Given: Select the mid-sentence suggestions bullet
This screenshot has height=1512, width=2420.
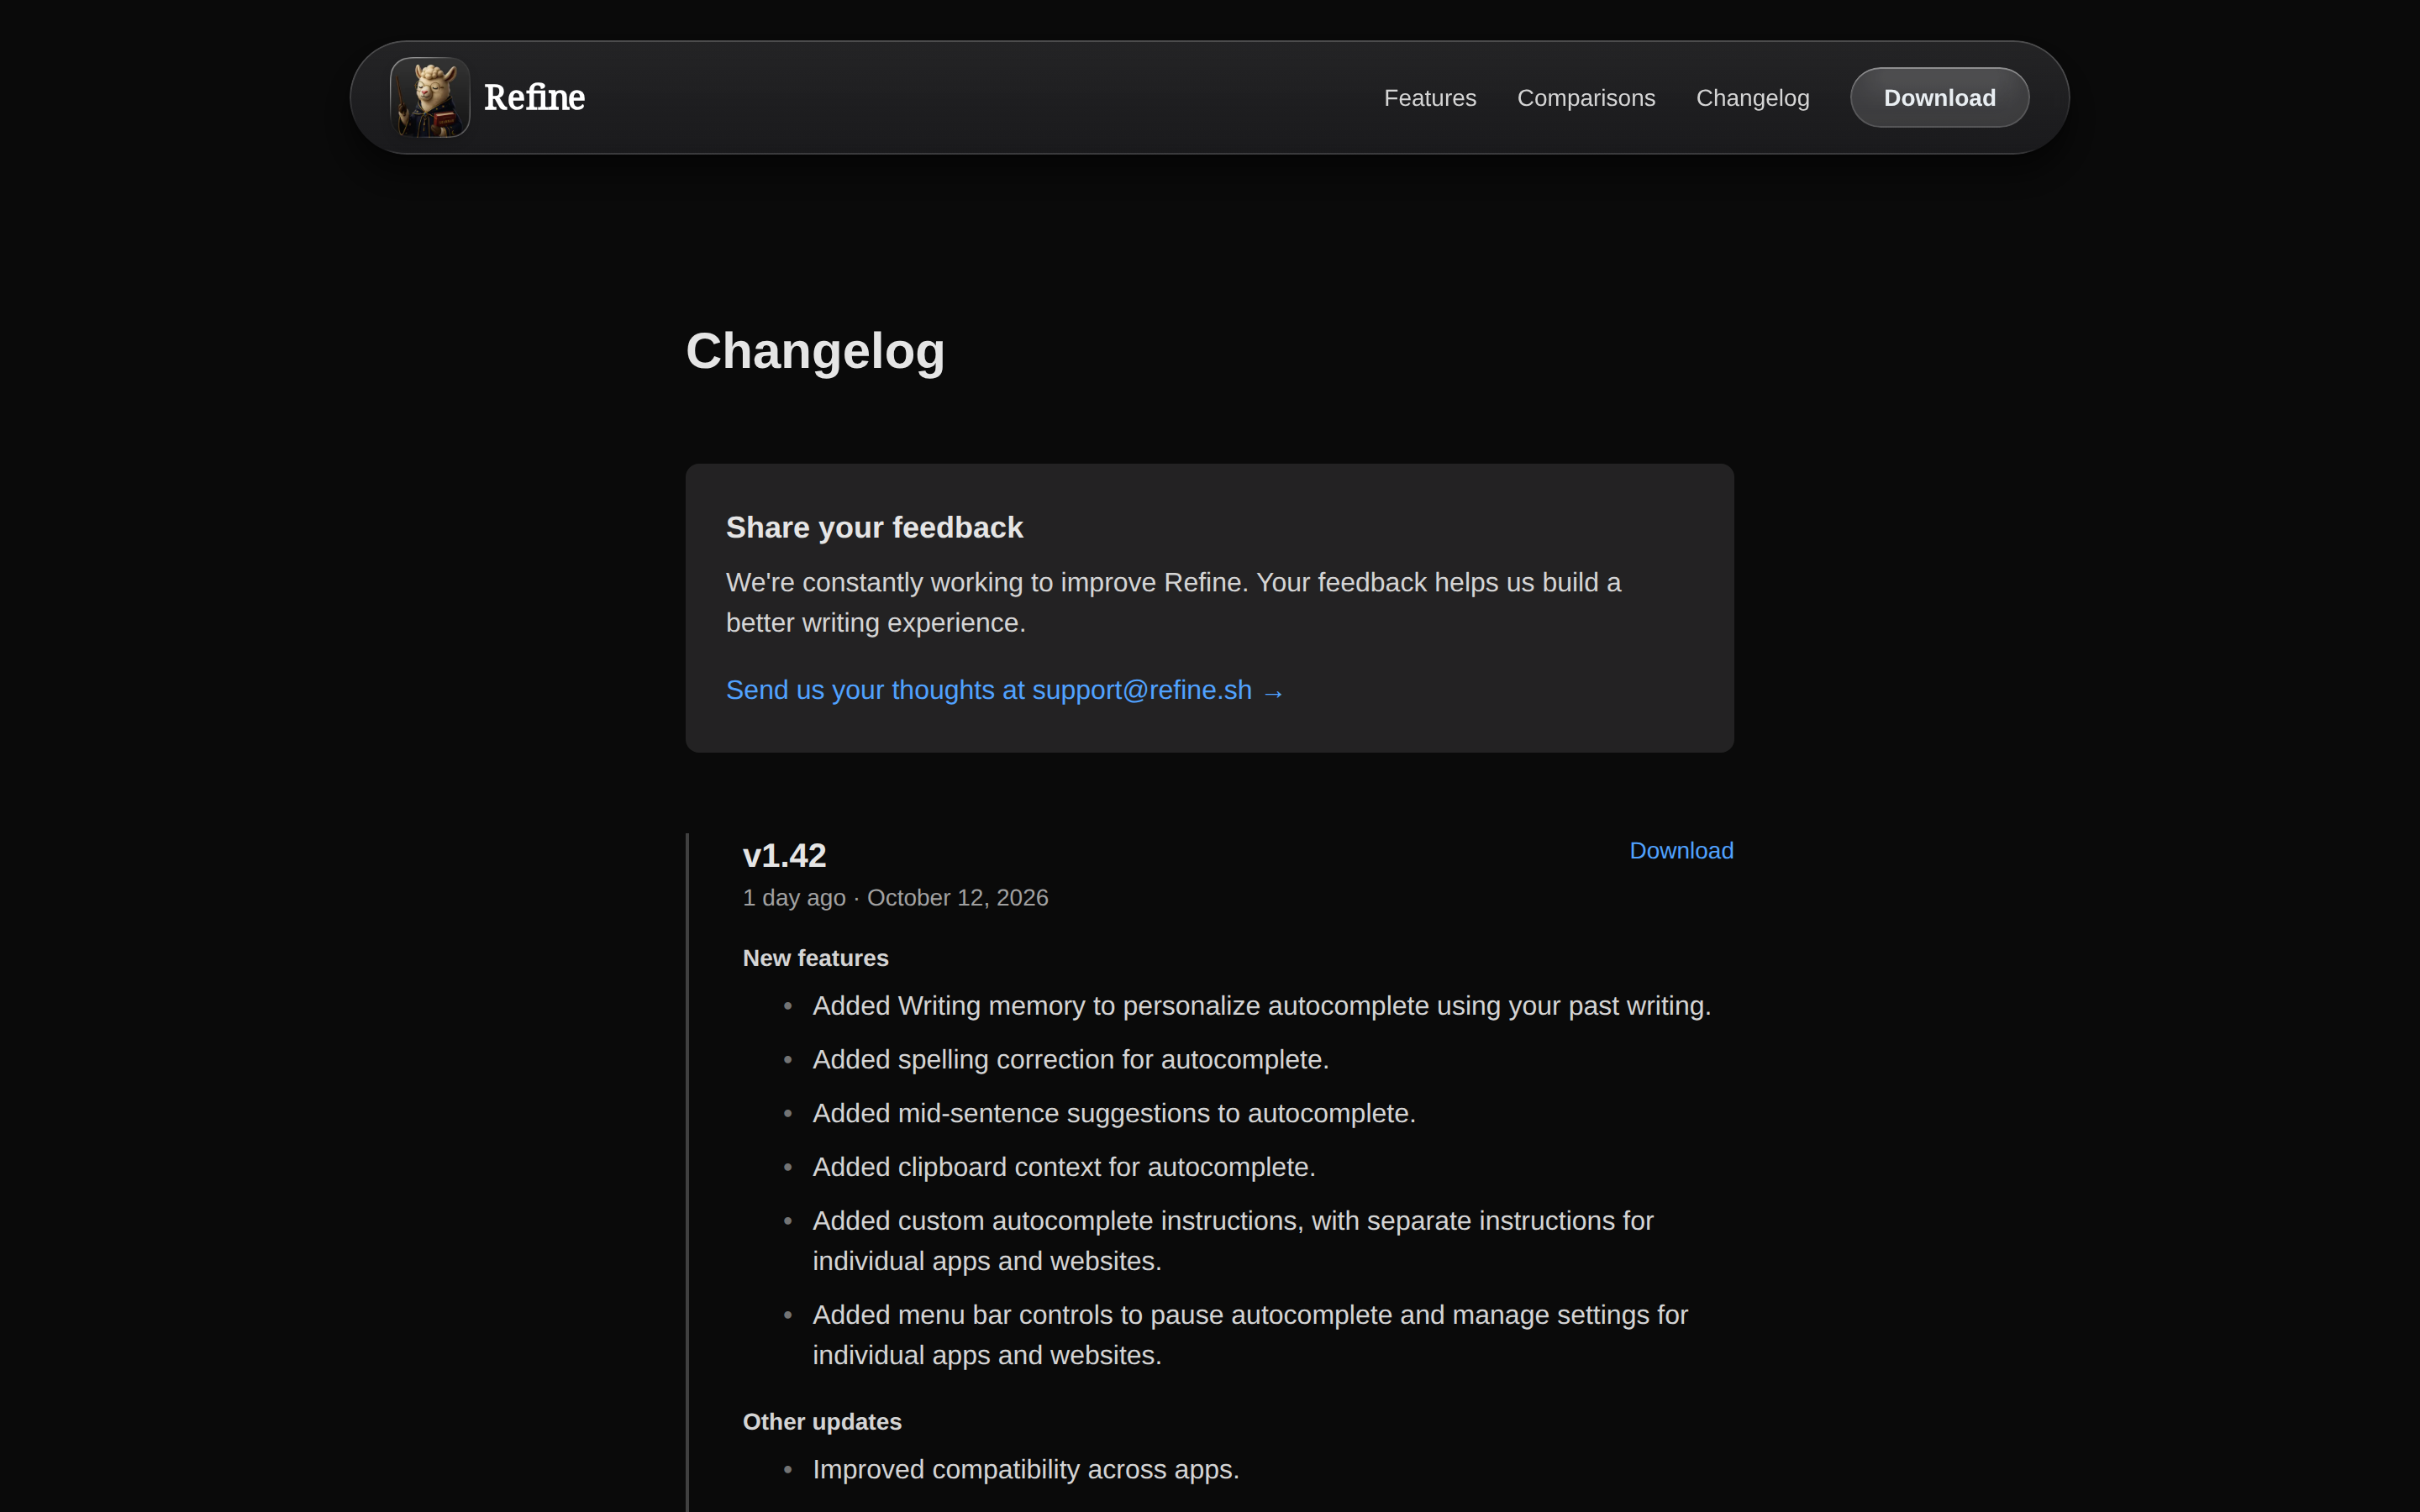Looking at the screenshot, I should coord(1113,1114).
